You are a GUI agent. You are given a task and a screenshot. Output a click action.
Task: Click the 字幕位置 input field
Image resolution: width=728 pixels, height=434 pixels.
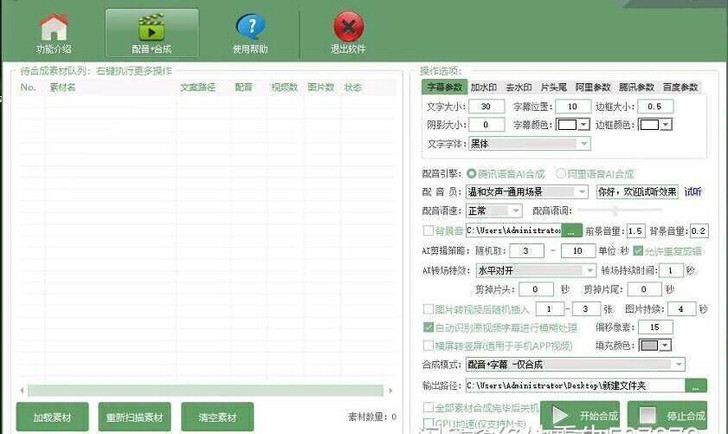572,106
